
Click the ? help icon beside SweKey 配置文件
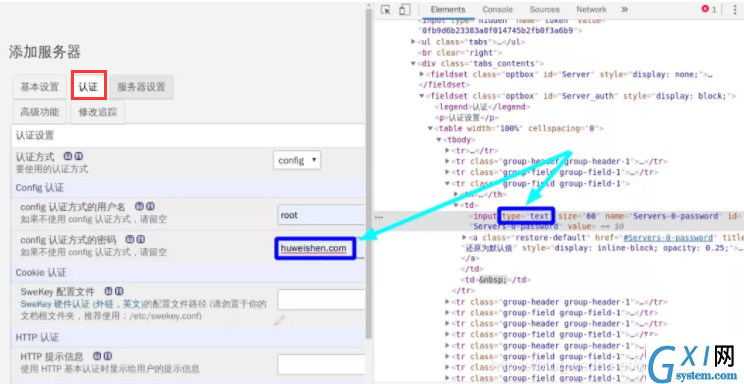(x=108, y=291)
